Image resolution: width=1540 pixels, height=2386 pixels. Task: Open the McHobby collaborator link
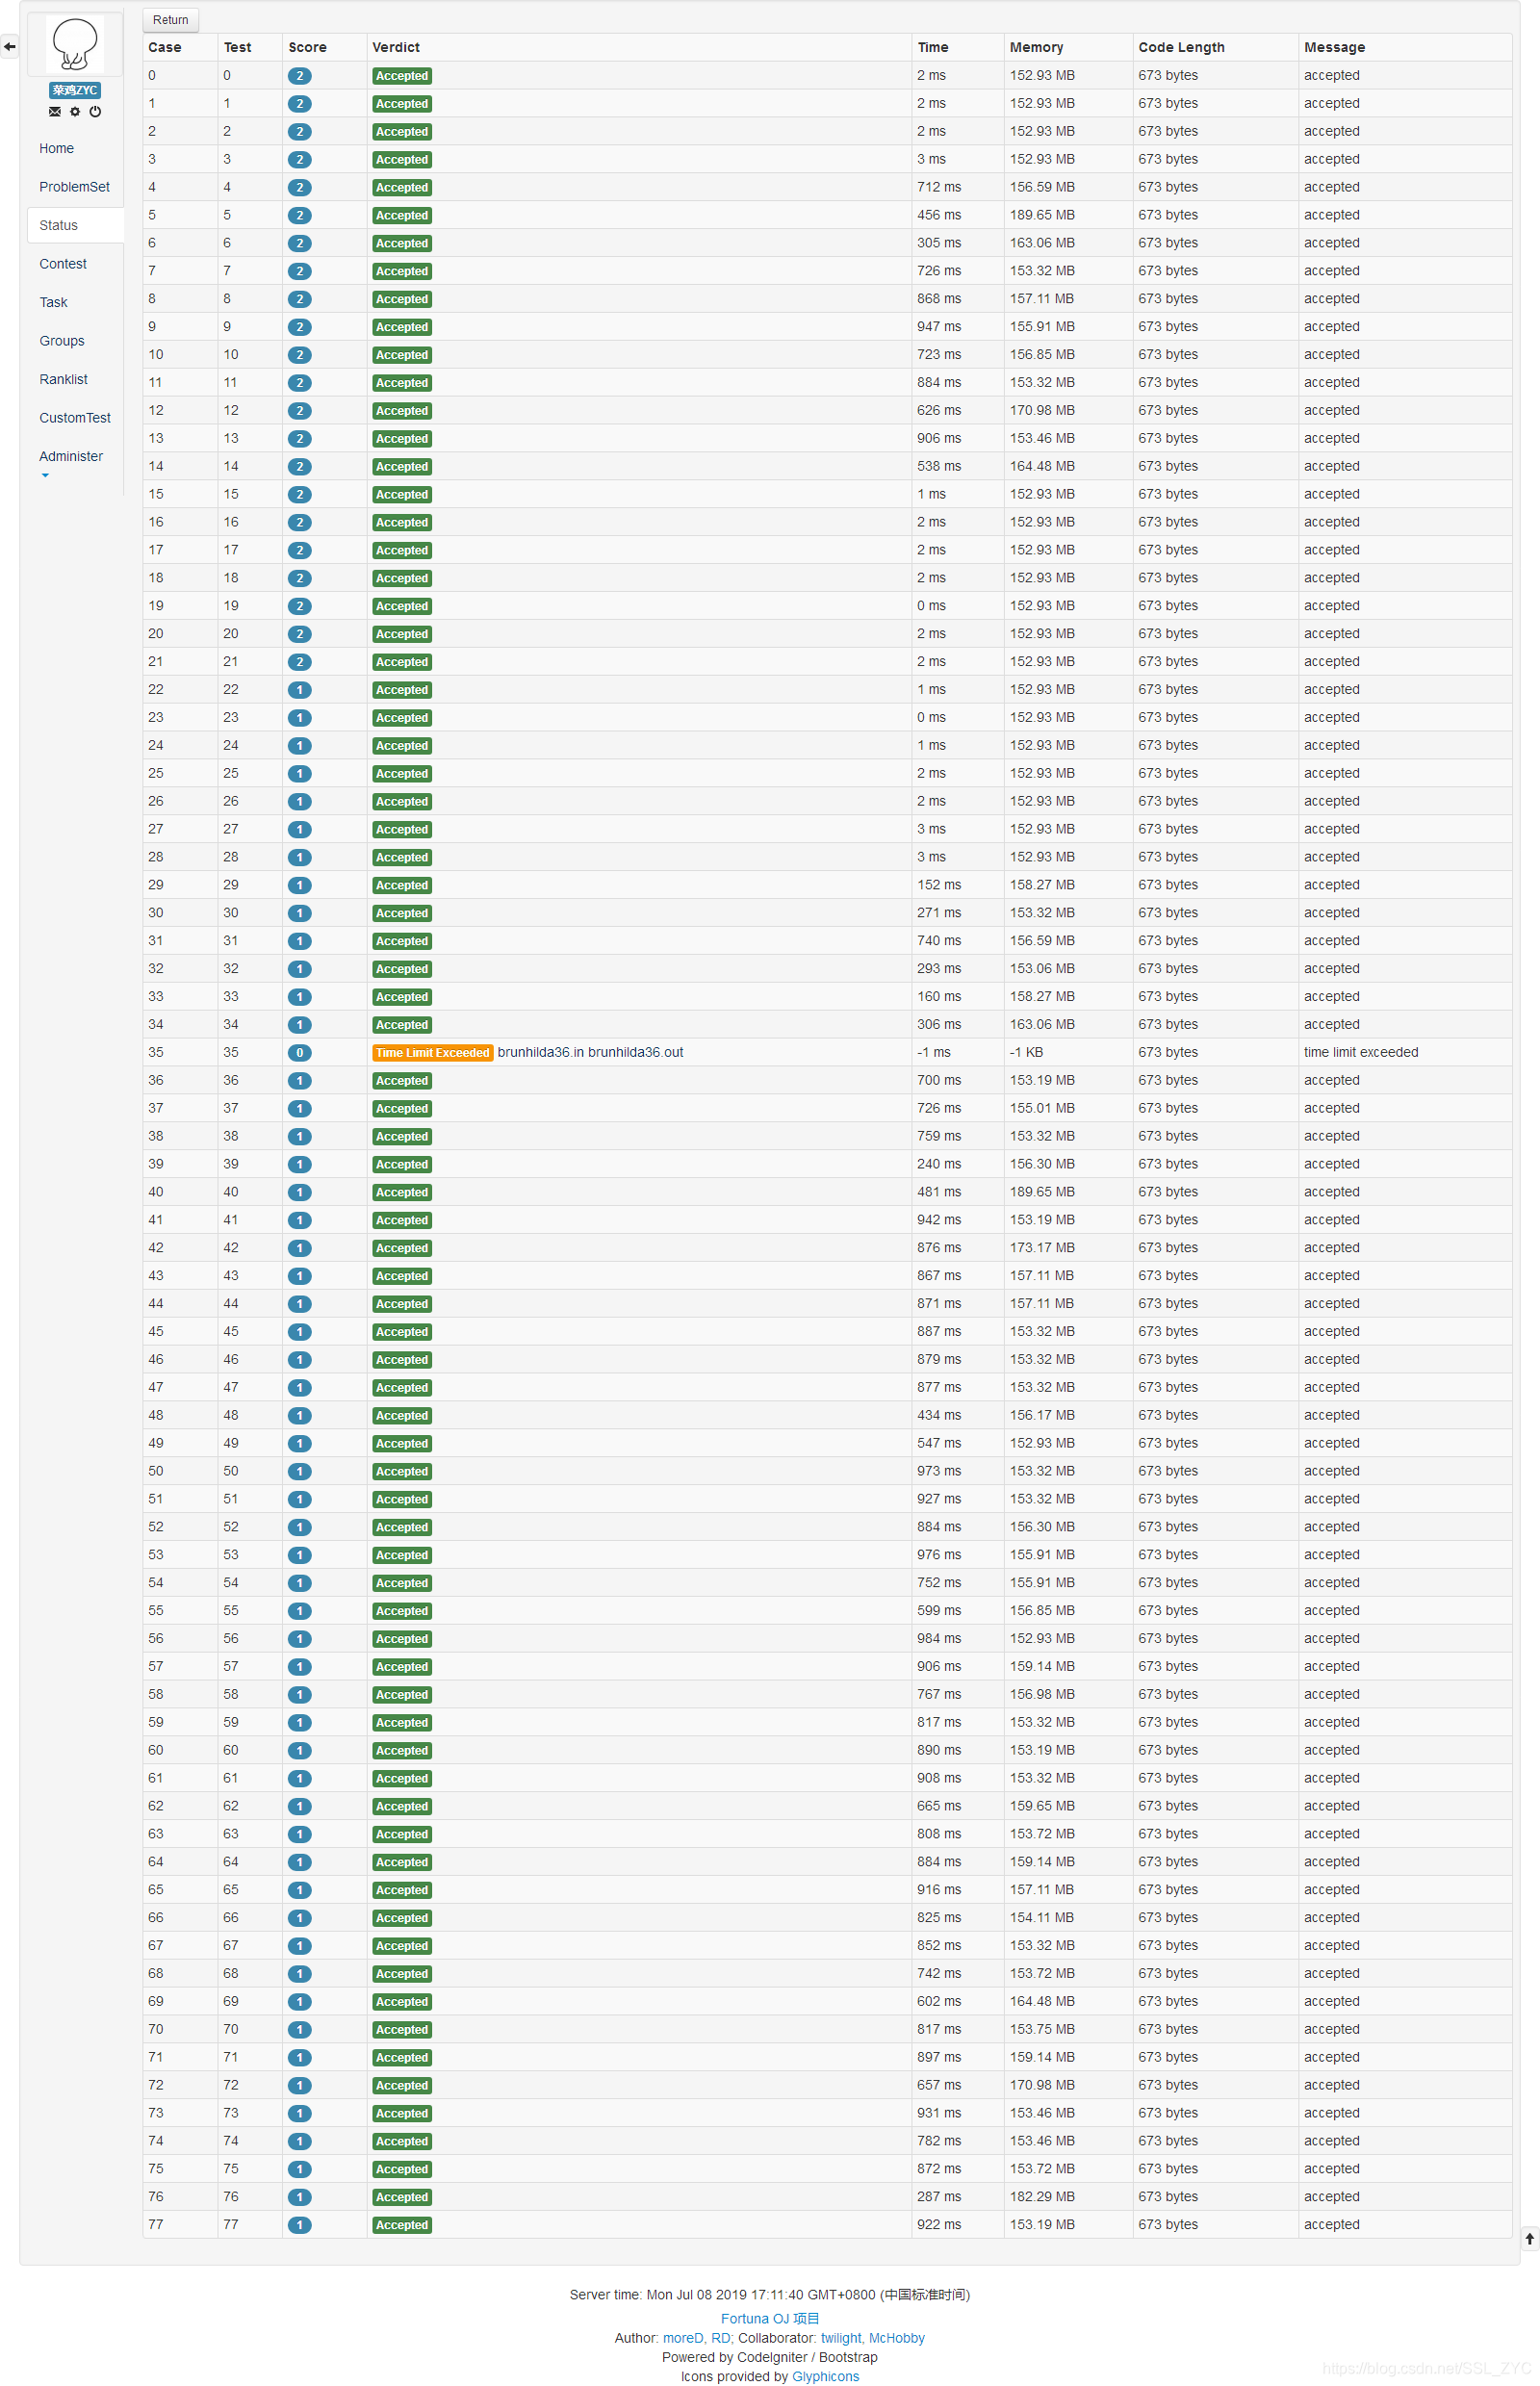point(897,2338)
